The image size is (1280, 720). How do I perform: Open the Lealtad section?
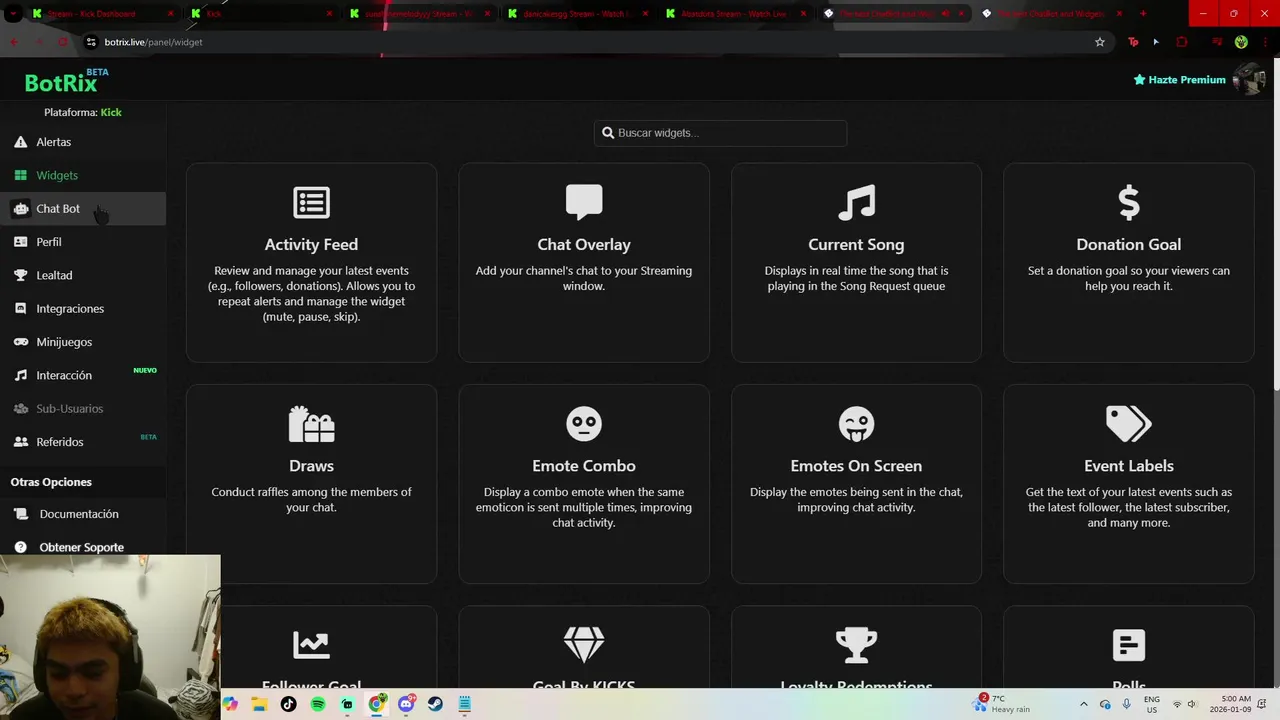(83, 275)
